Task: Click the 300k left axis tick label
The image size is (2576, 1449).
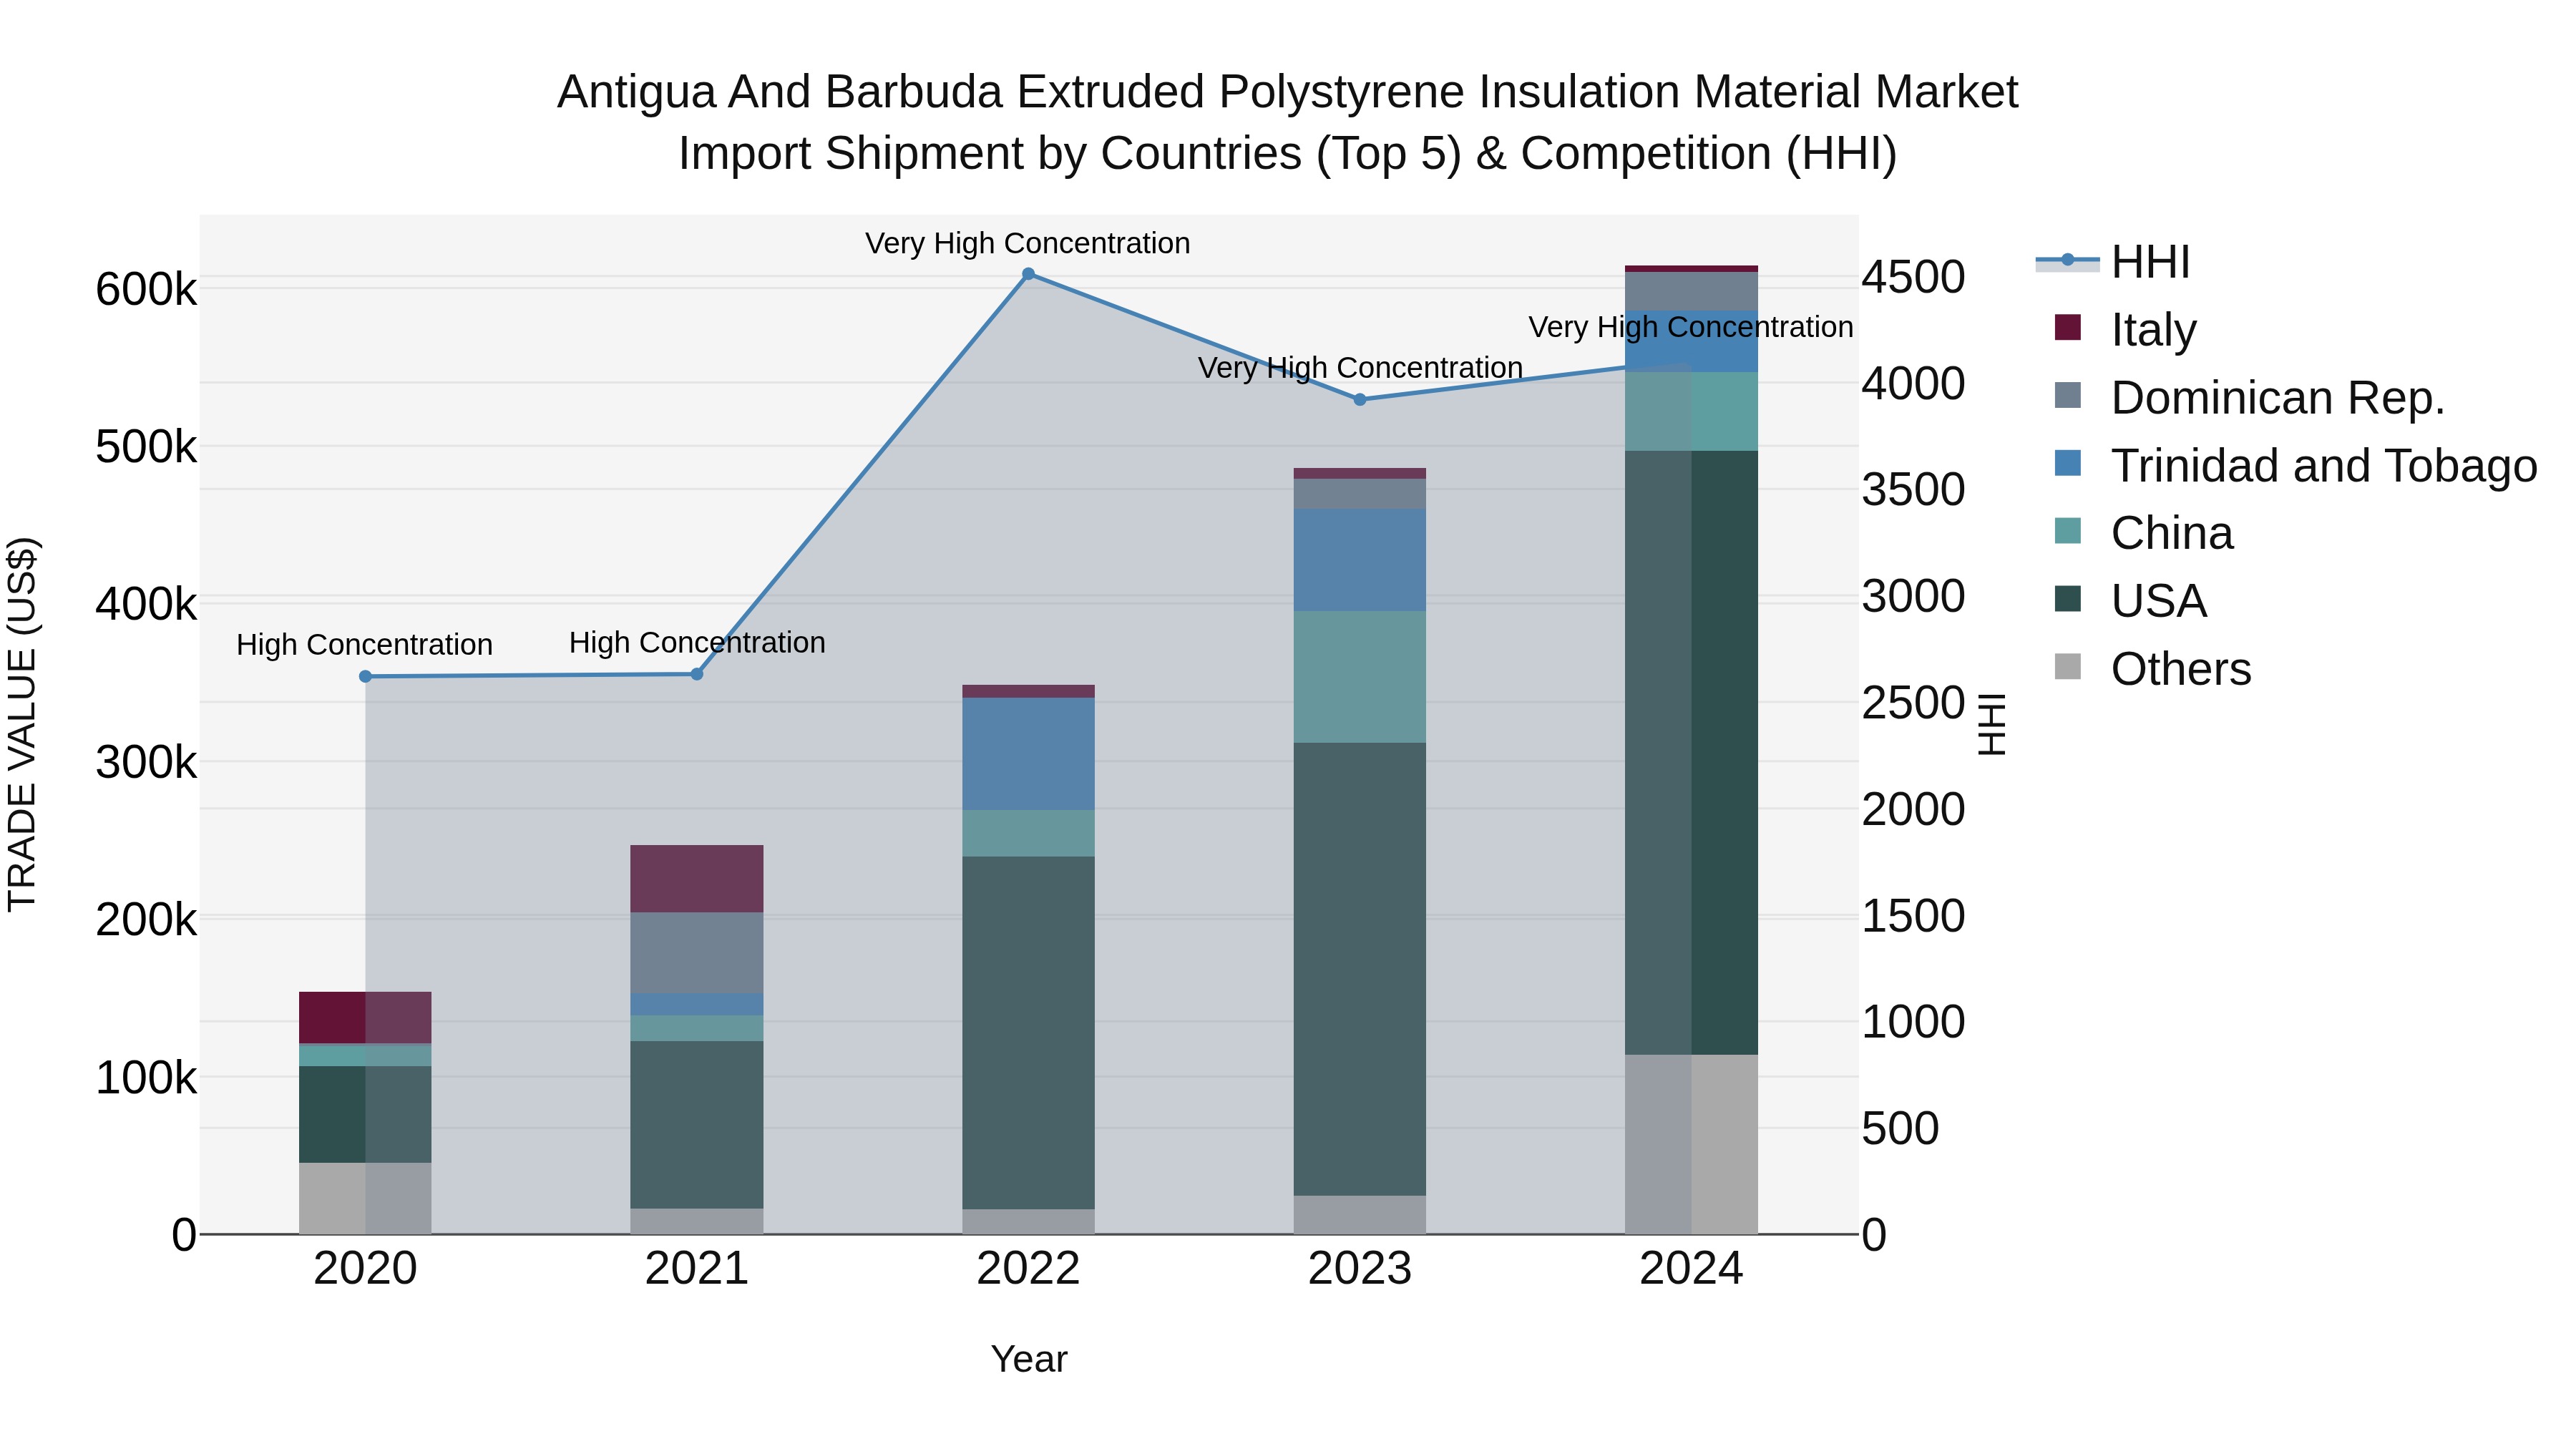Action: (x=146, y=763)
